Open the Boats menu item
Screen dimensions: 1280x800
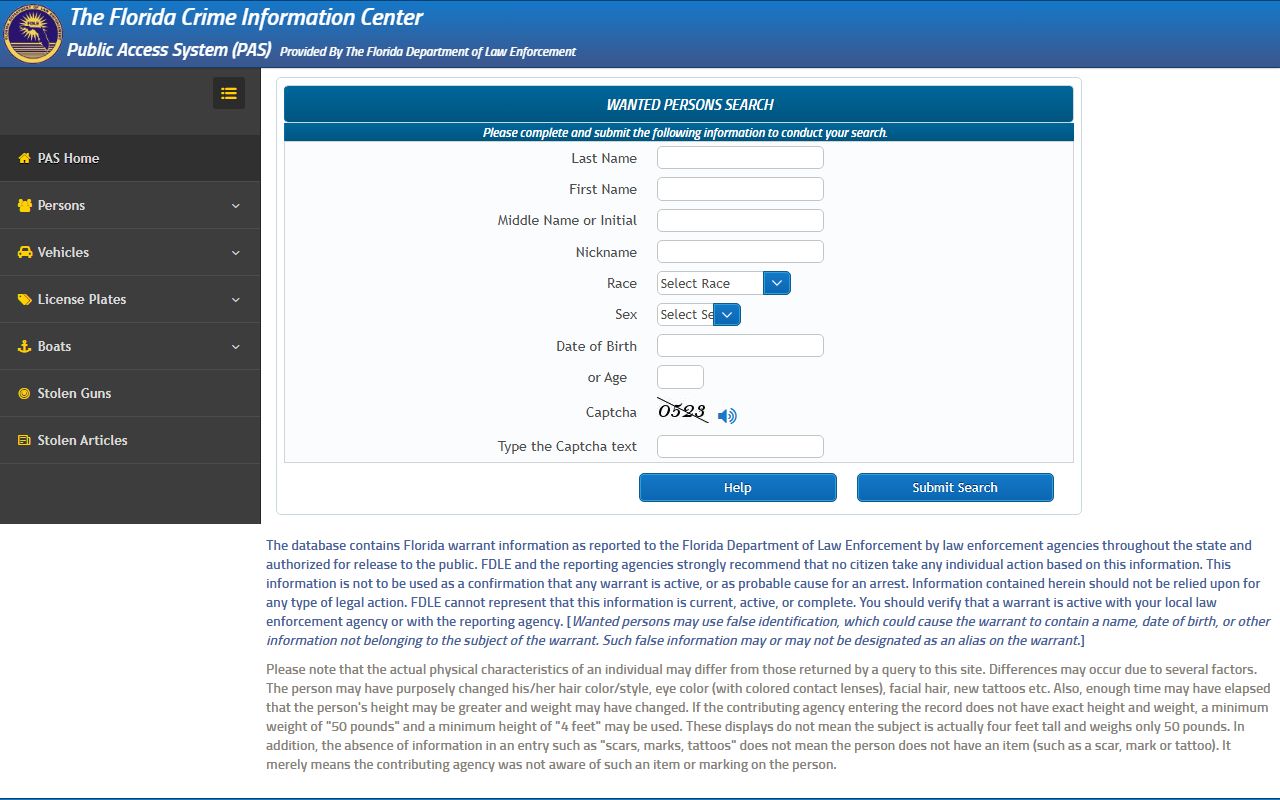point(130,346)
